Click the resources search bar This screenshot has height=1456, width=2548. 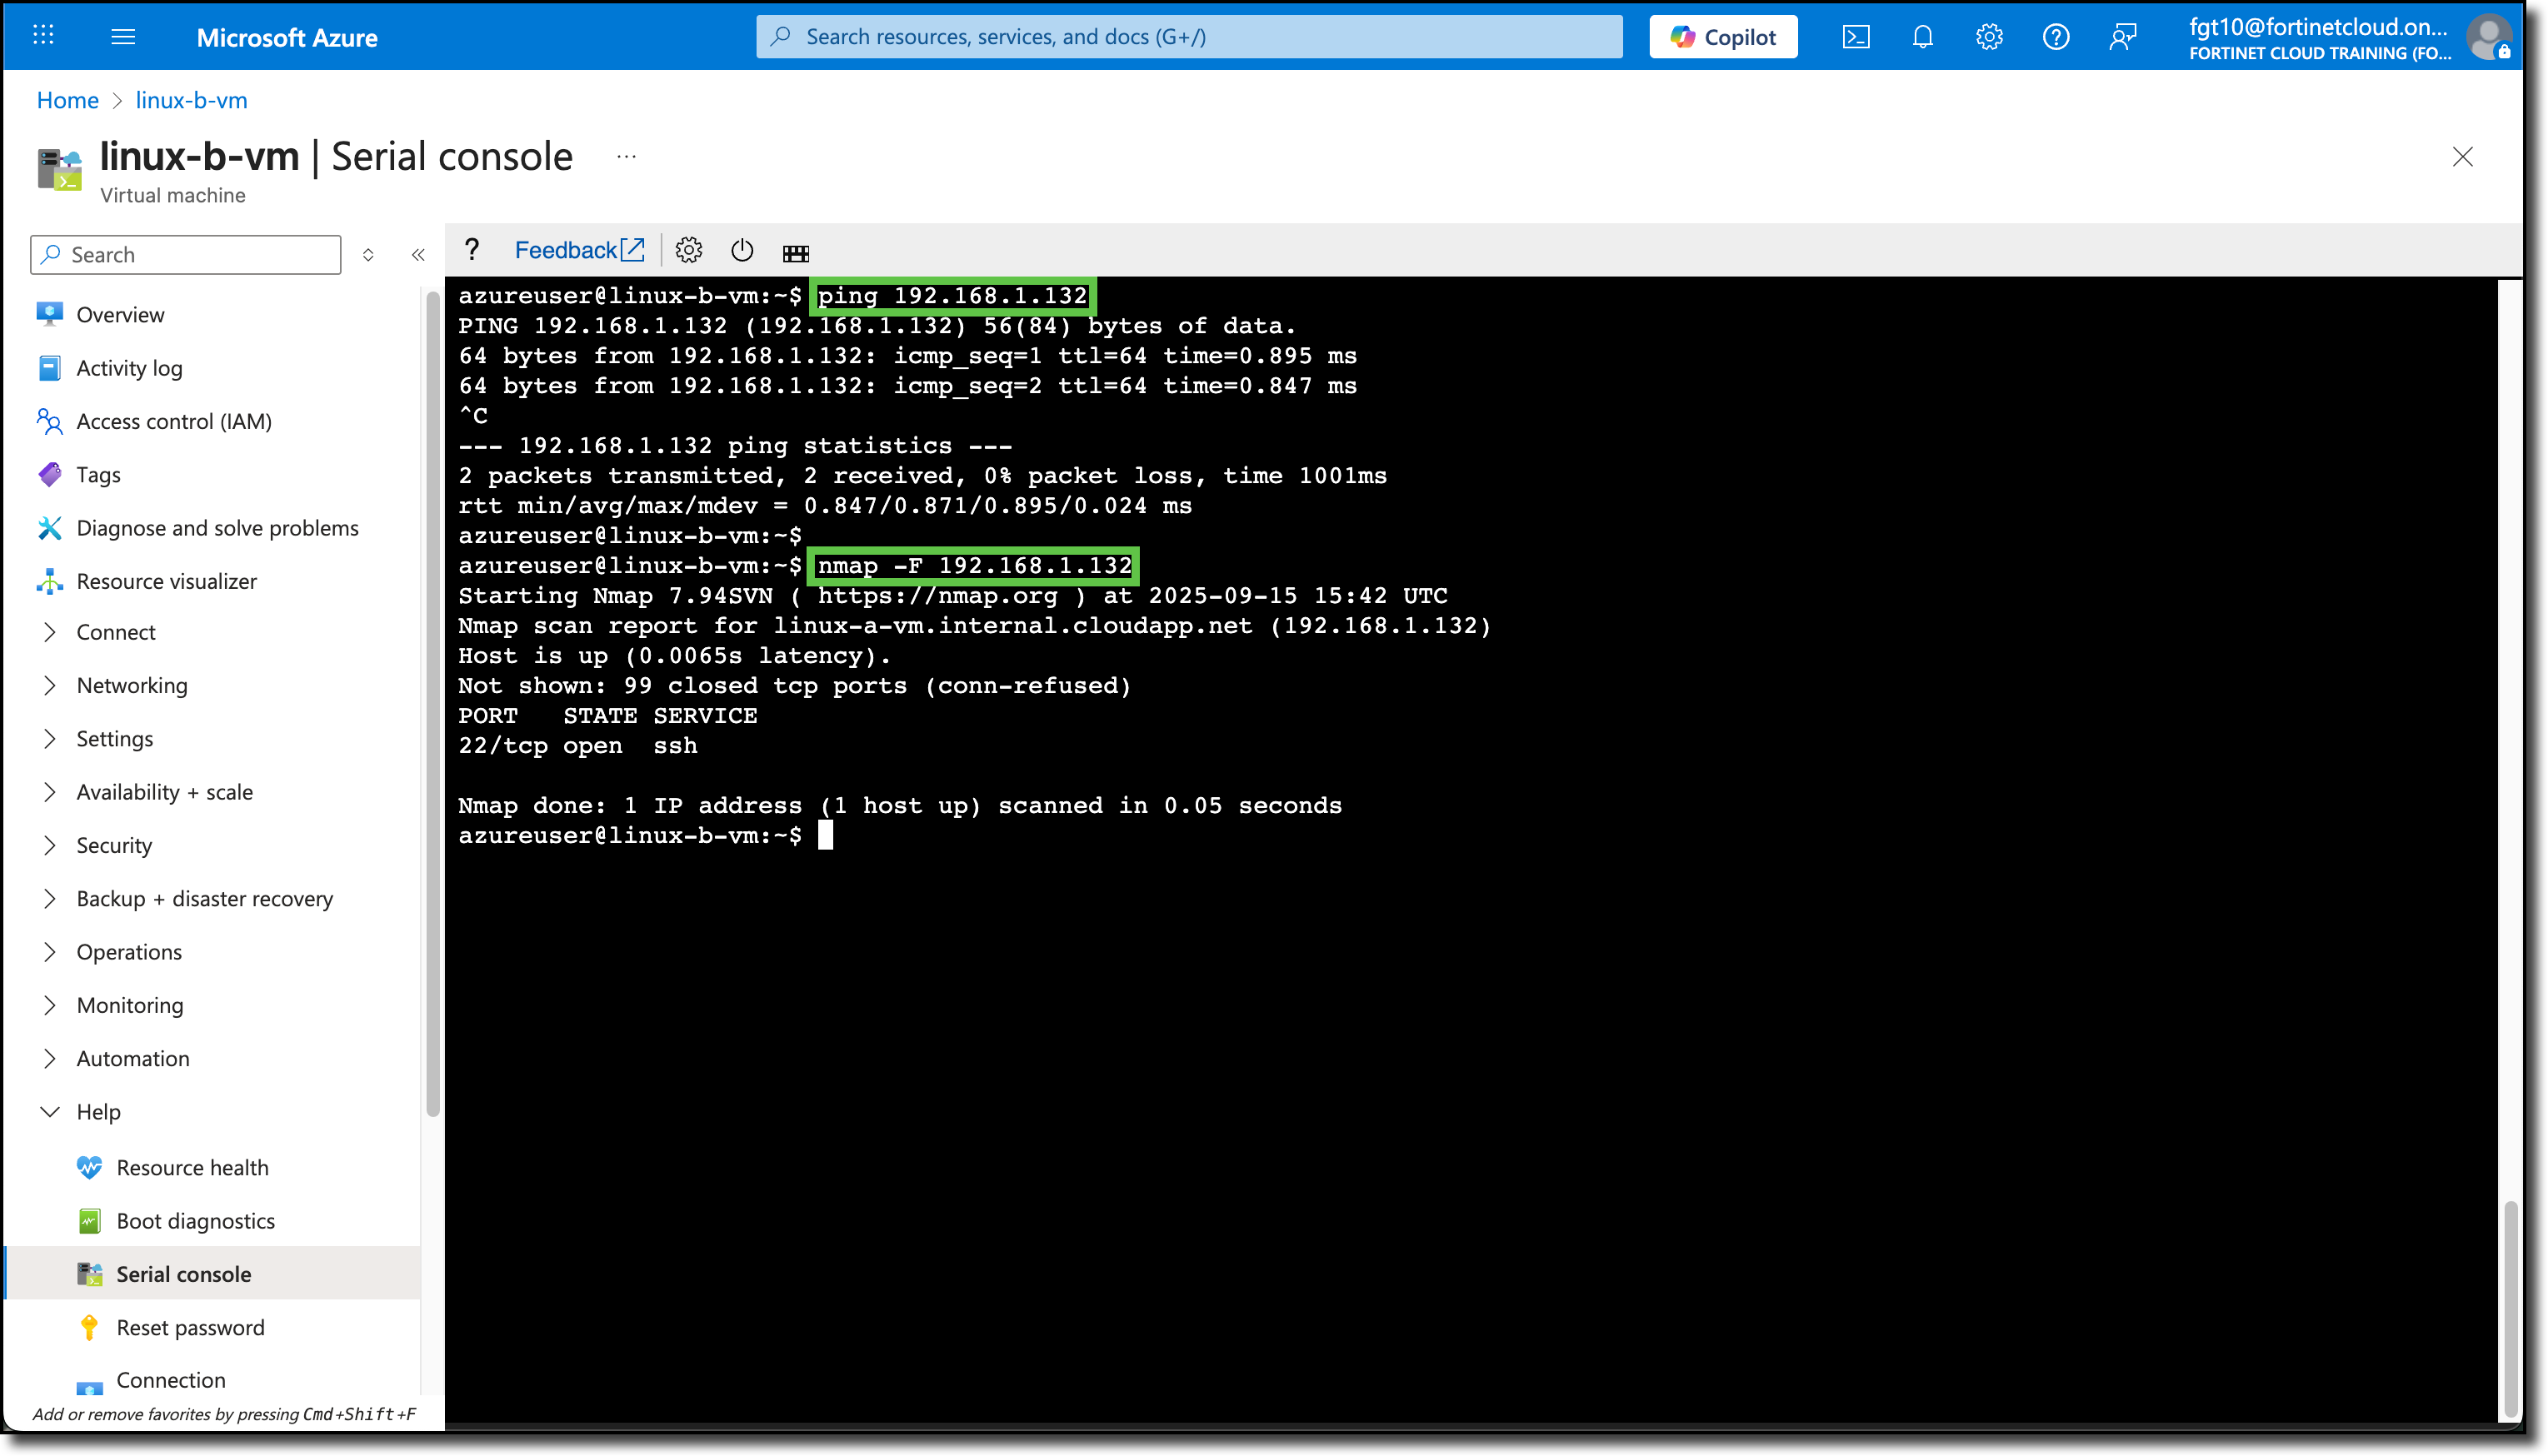1190,36
